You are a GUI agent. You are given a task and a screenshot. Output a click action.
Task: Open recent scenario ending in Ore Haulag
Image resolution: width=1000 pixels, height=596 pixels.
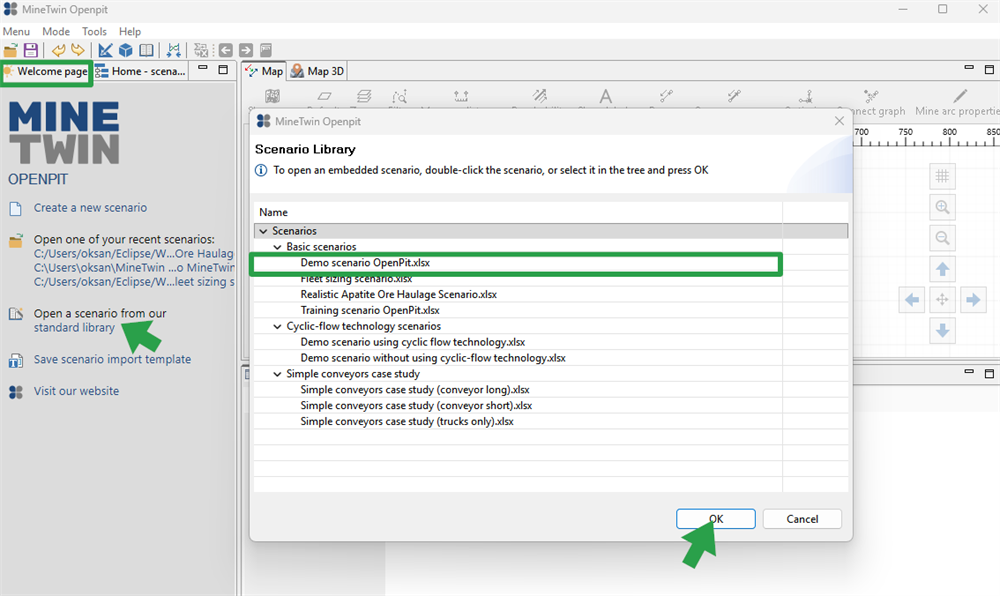(134, 254)
